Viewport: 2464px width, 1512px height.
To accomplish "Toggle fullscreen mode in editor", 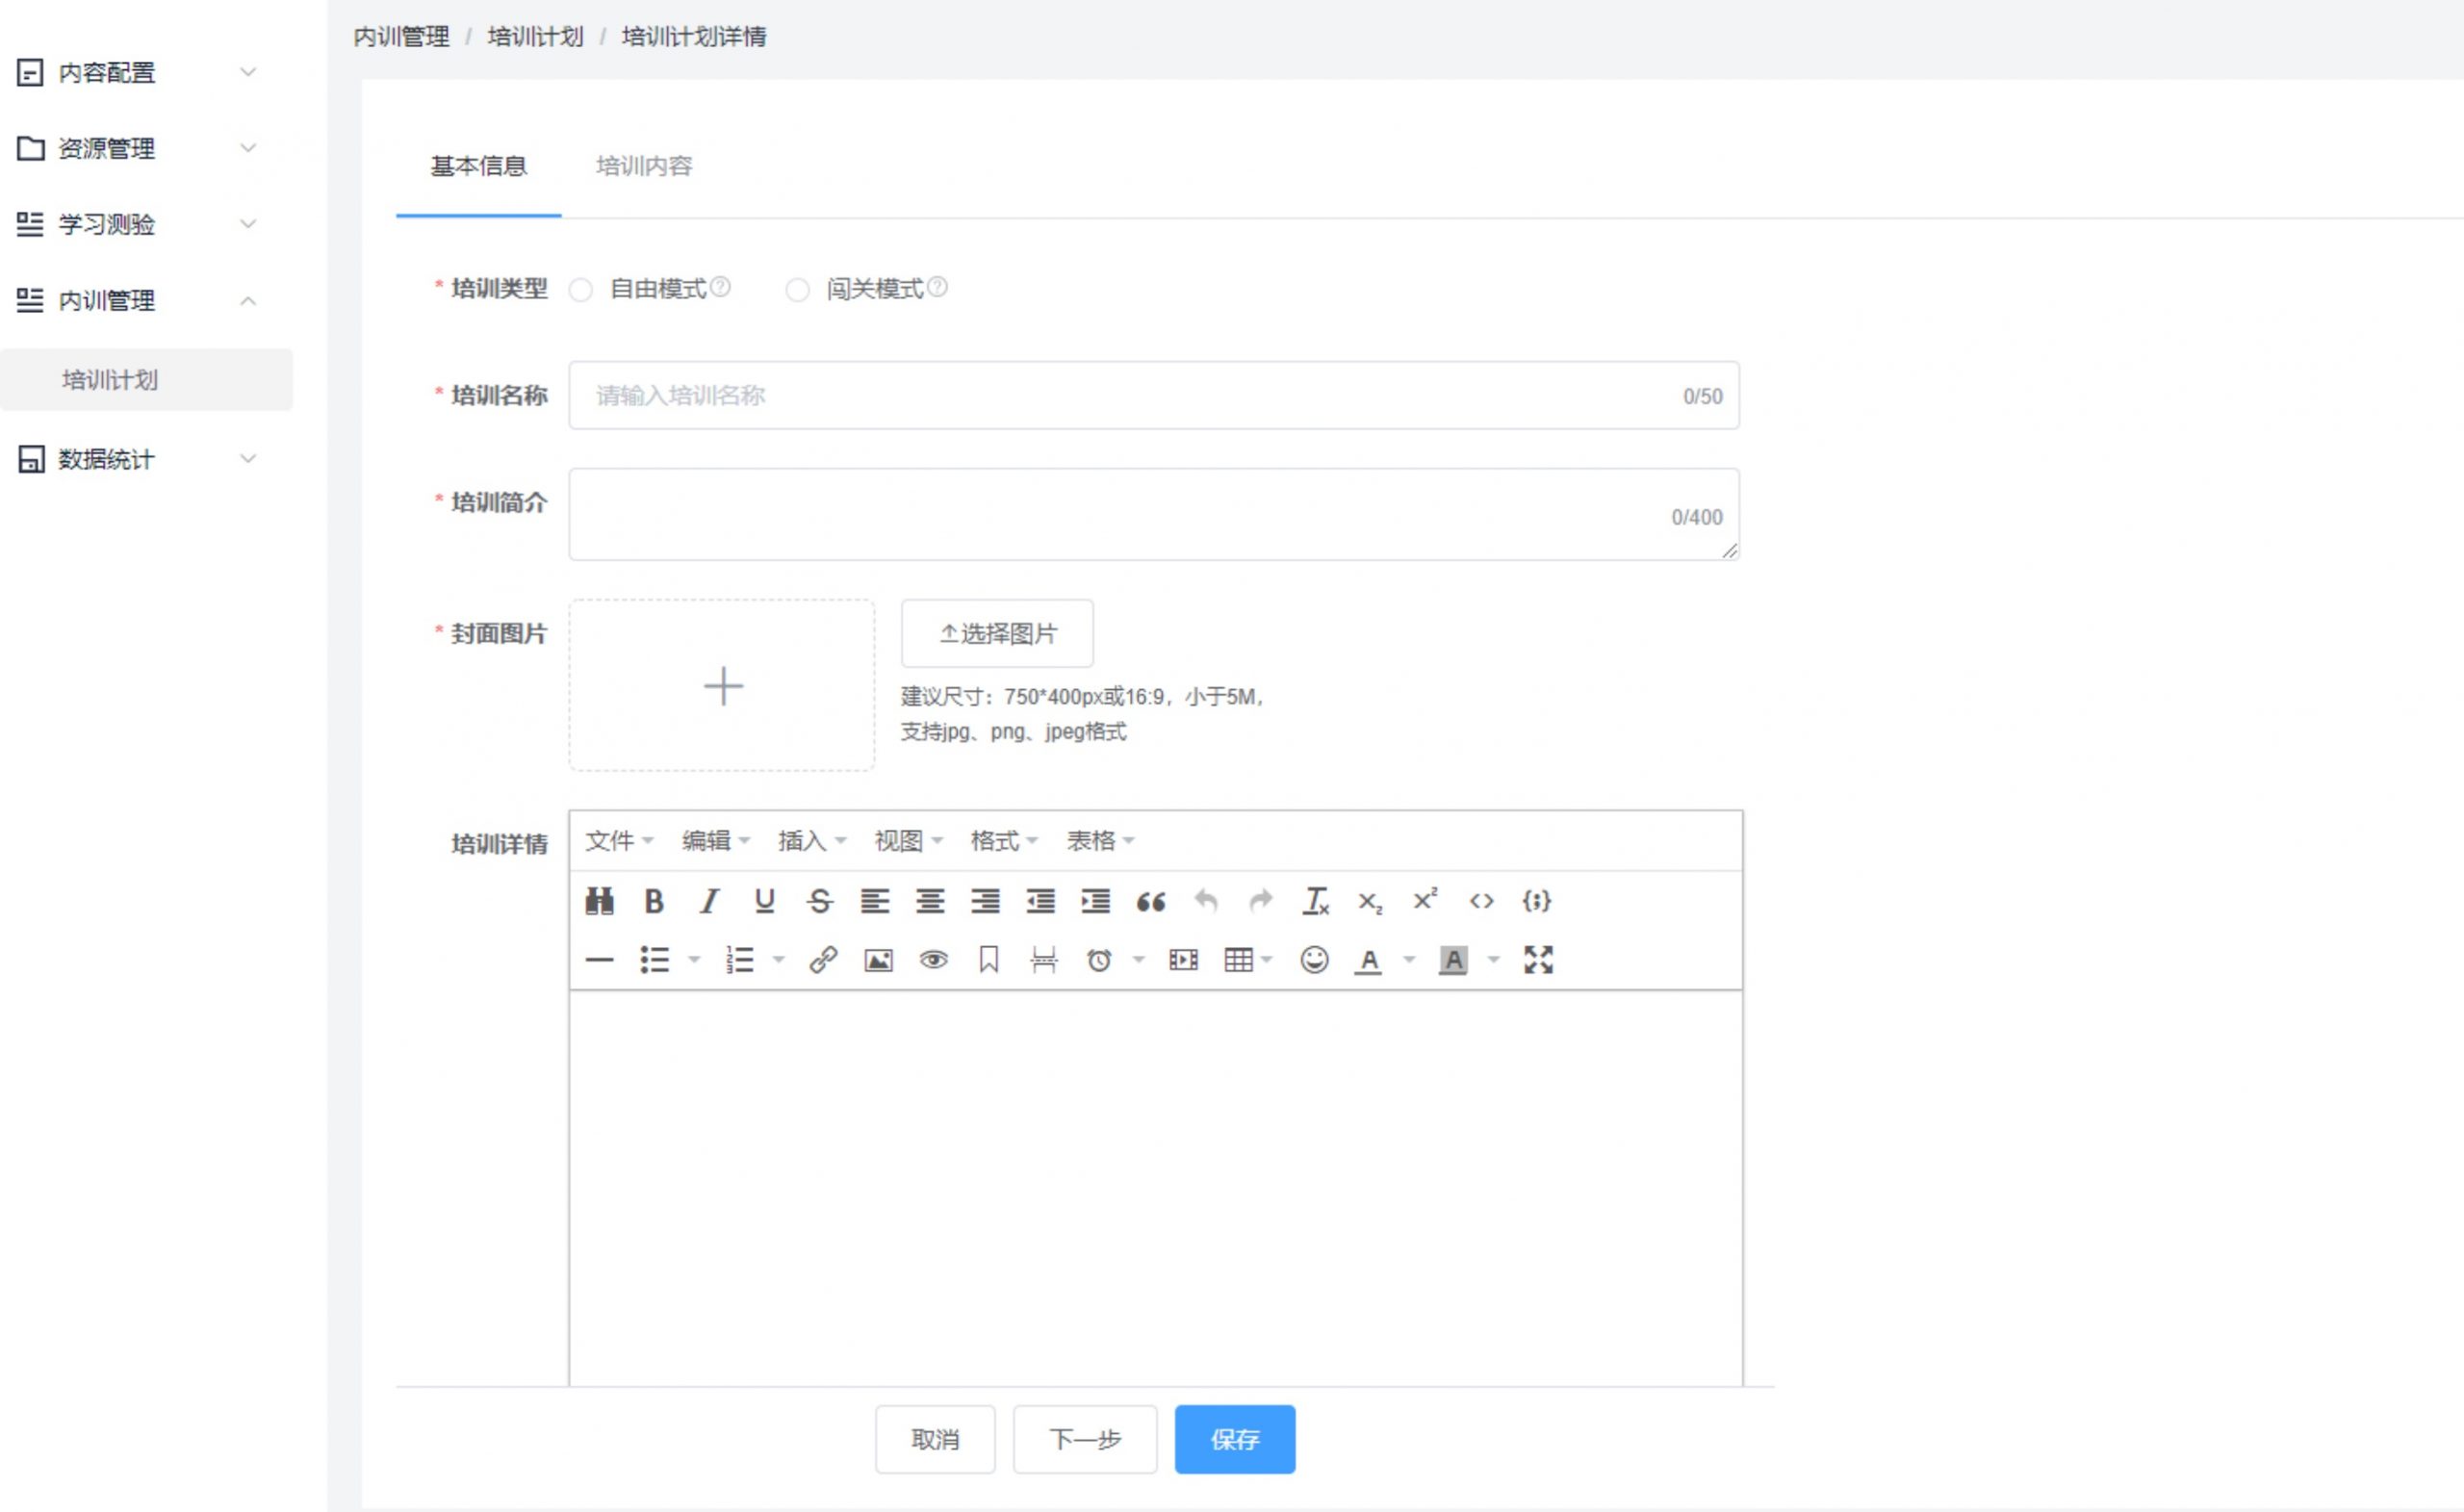I will point(1537,960).
